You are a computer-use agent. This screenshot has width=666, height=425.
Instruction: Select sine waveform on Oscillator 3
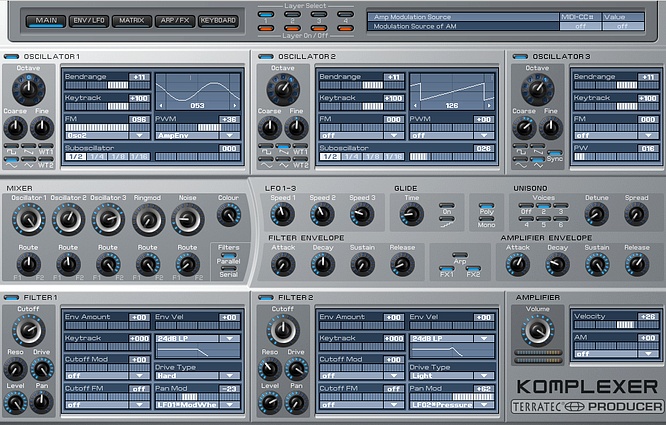pyautogui.click(x=521, y=160)
